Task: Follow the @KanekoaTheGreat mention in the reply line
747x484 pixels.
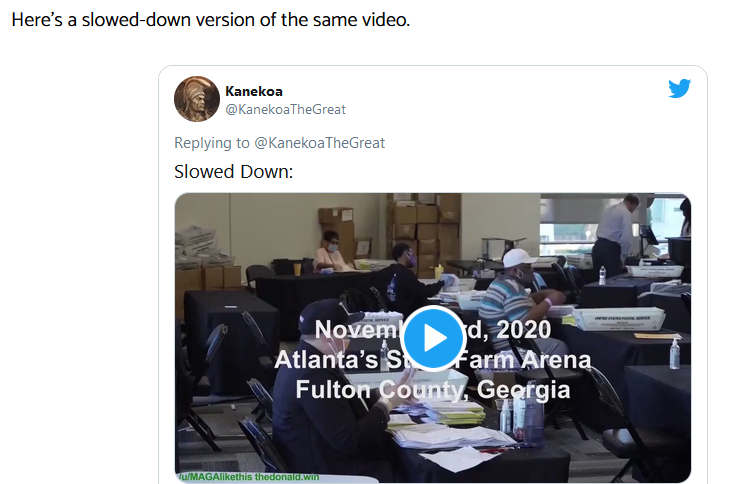Action: pos(320,143)
